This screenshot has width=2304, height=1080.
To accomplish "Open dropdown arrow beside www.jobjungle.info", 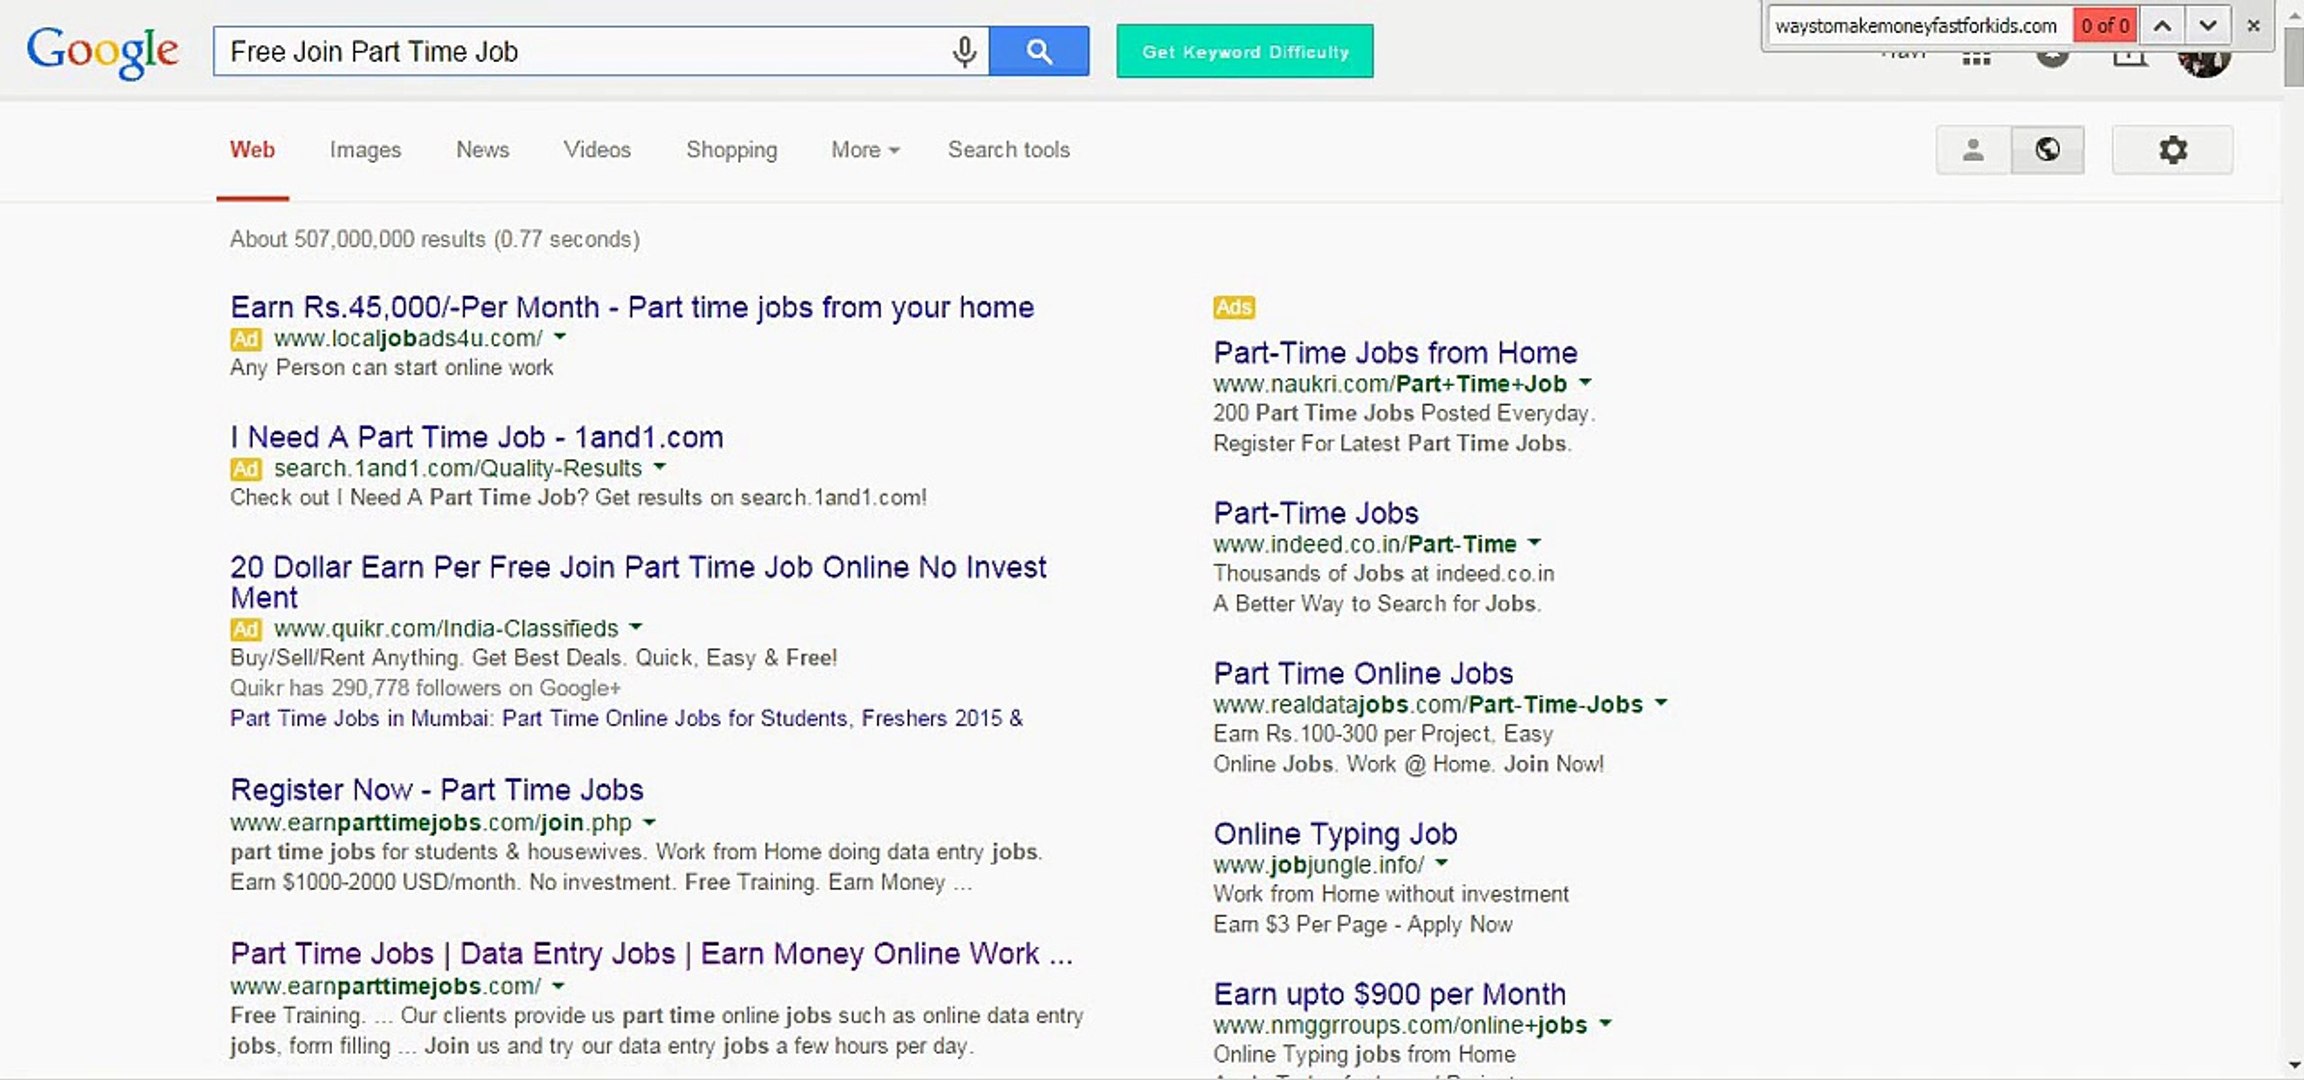I will 1441,863.
